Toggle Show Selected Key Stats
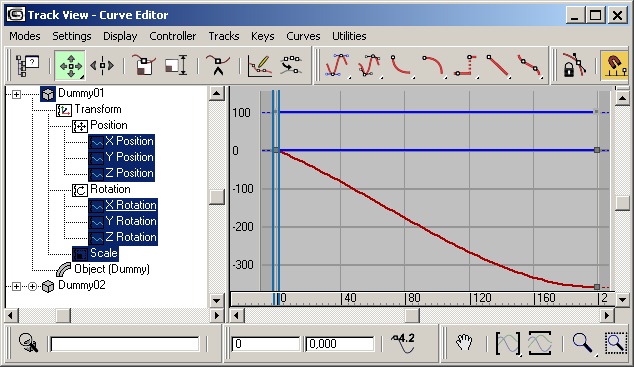 click(403, 344)
